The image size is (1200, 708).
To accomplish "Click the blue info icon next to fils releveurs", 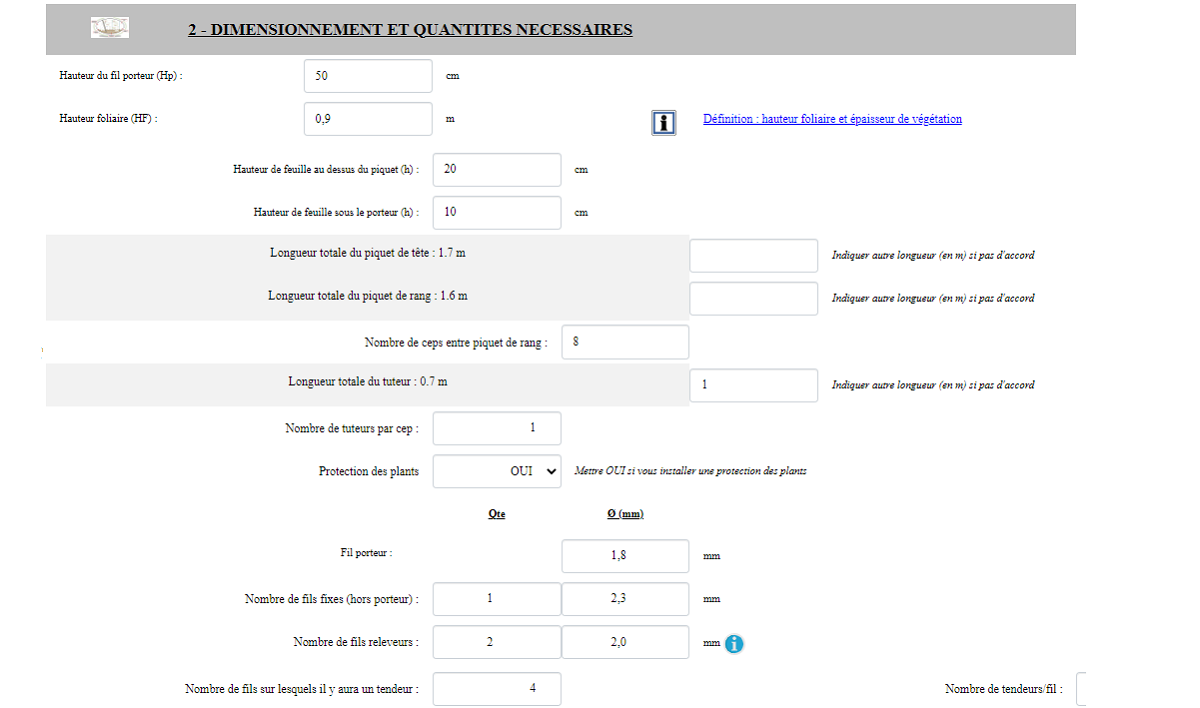I will (734, 644).
